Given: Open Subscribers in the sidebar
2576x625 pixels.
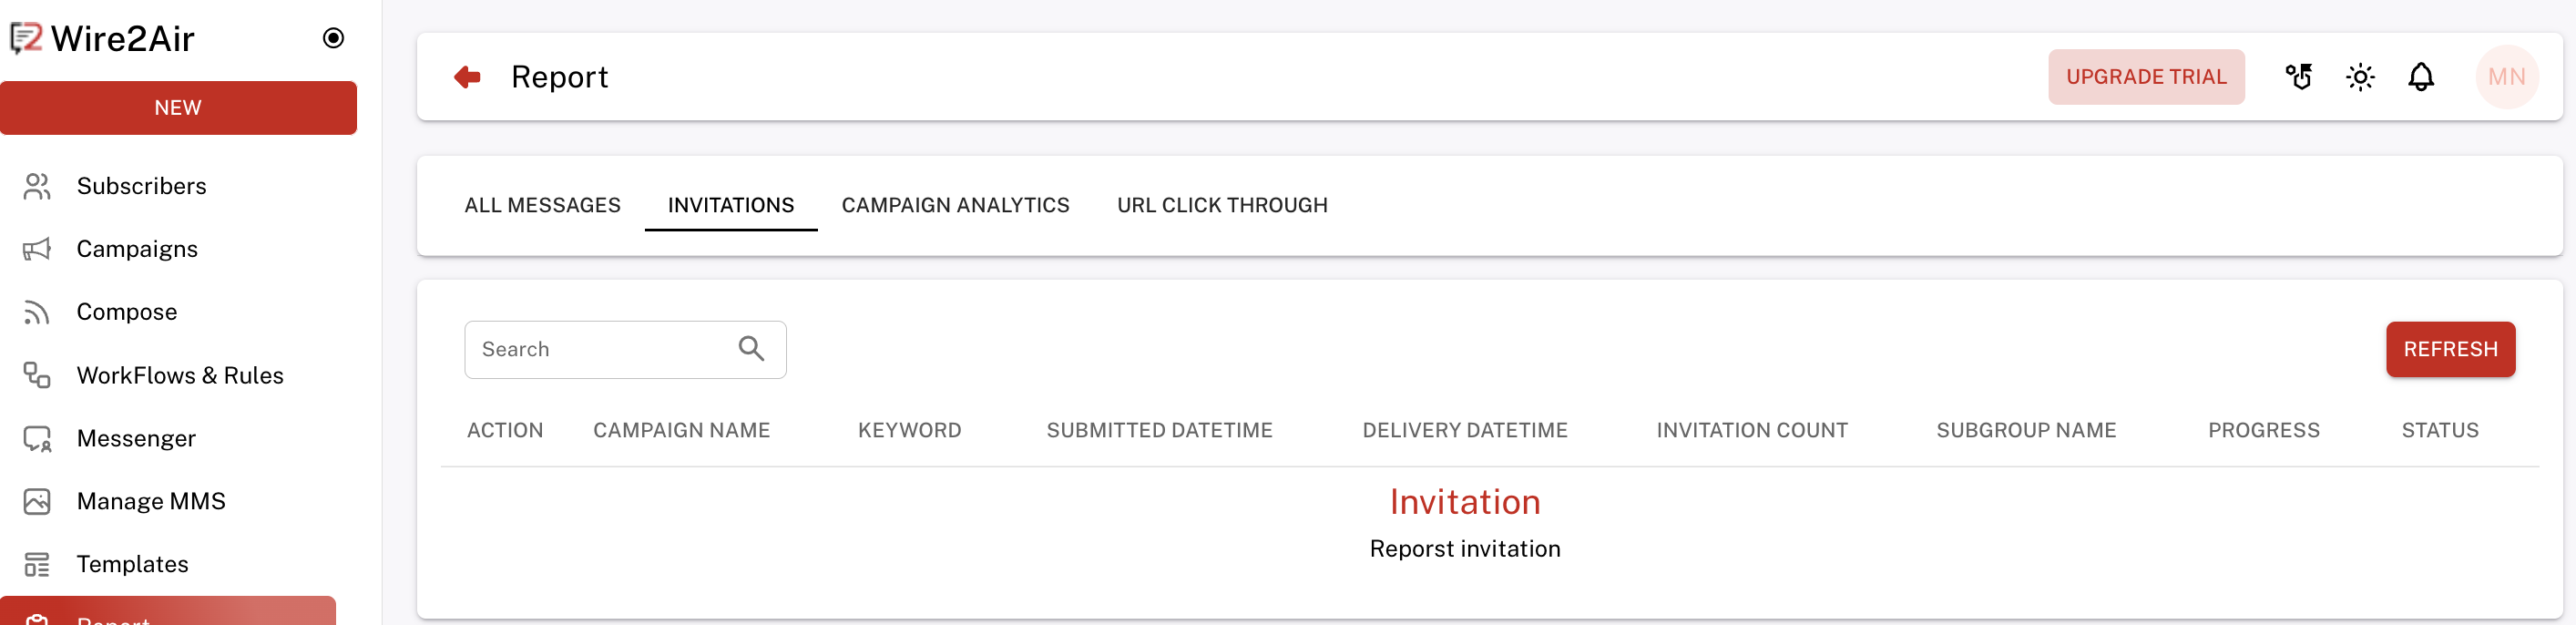Looking at the screenshot, I should tap(141, 186).
